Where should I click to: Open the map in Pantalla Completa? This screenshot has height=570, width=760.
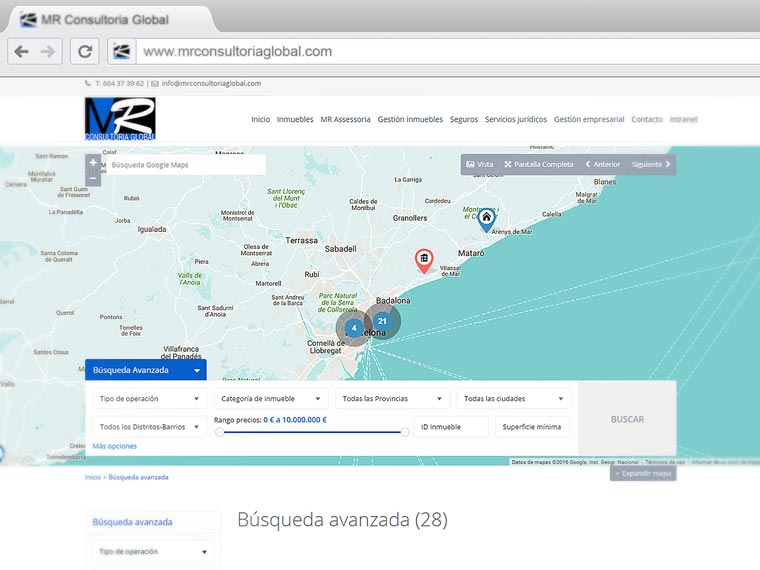coord(538,164)
